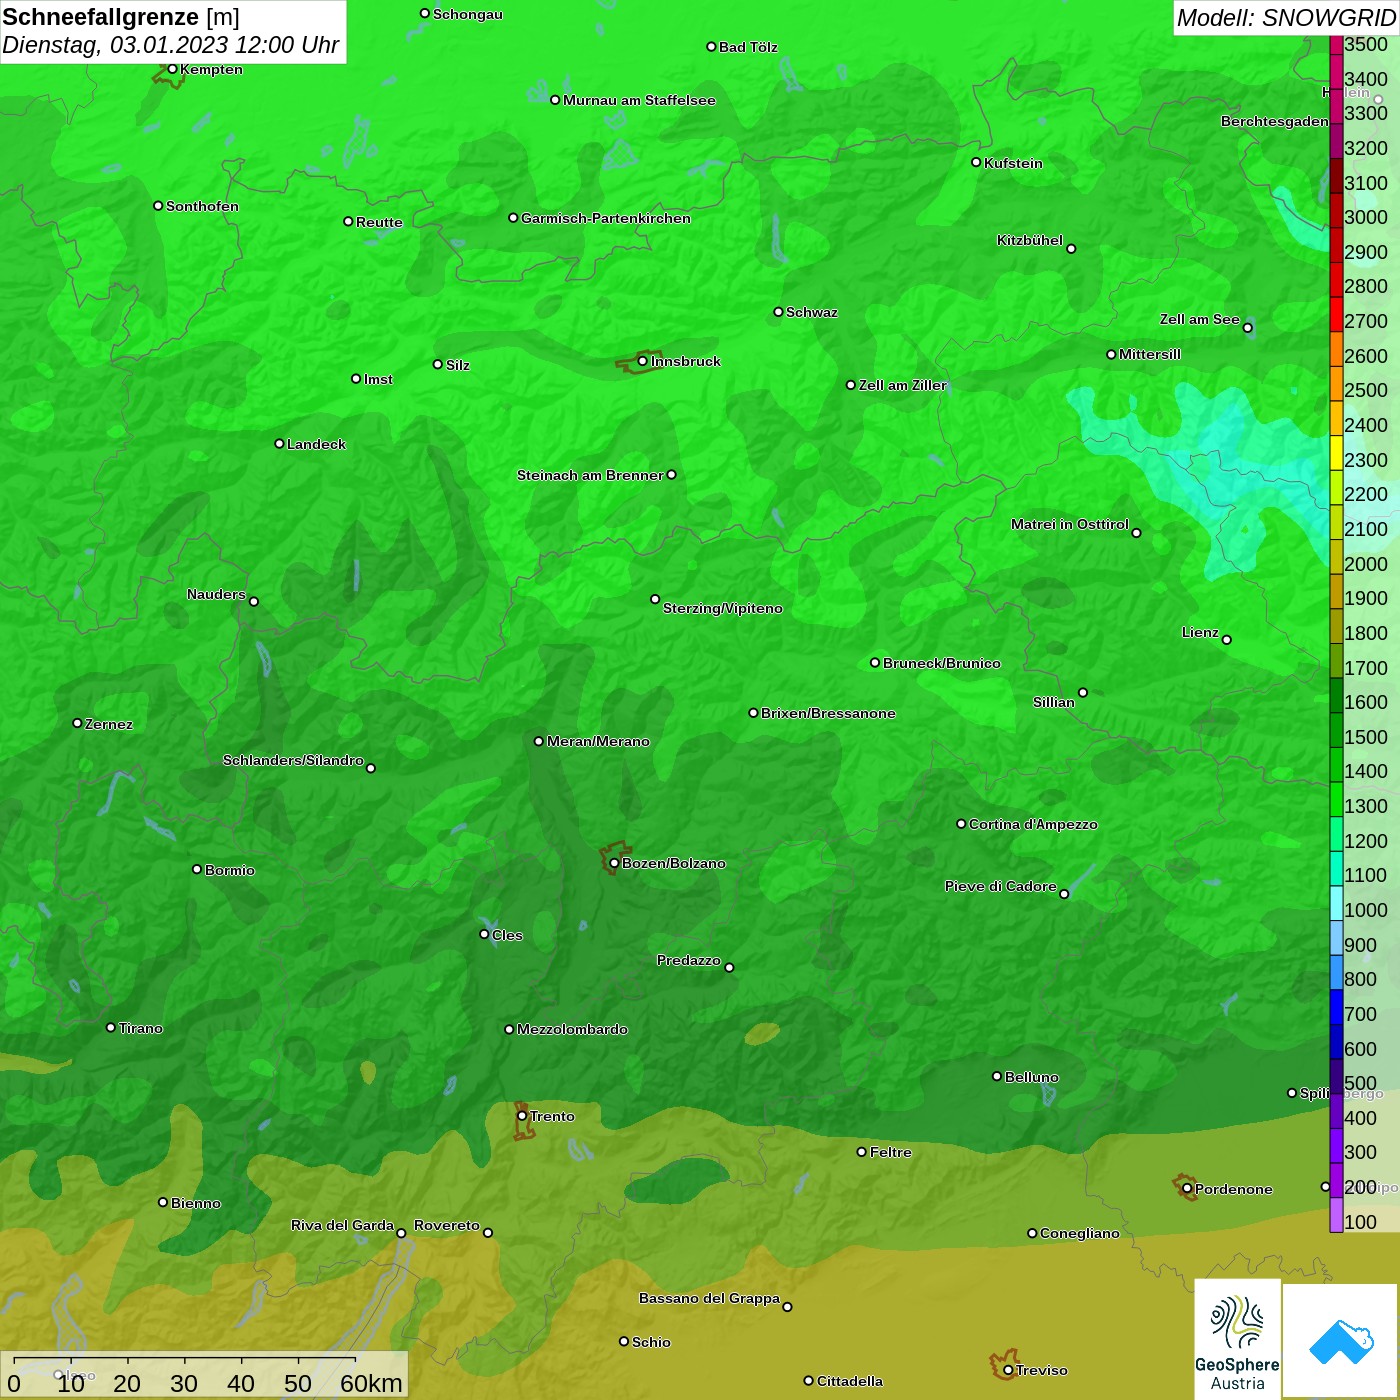Click the Bruneck/Brunico label
Image resolution: width=1400 pixels, height=1400 pixels.
click(942, 663)
